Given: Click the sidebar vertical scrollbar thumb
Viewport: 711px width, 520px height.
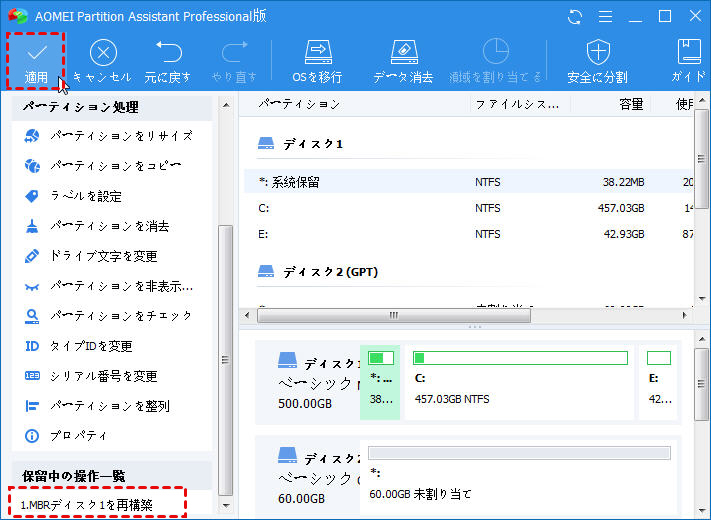Looking at the screenshot, I should [x=225, y=360].
